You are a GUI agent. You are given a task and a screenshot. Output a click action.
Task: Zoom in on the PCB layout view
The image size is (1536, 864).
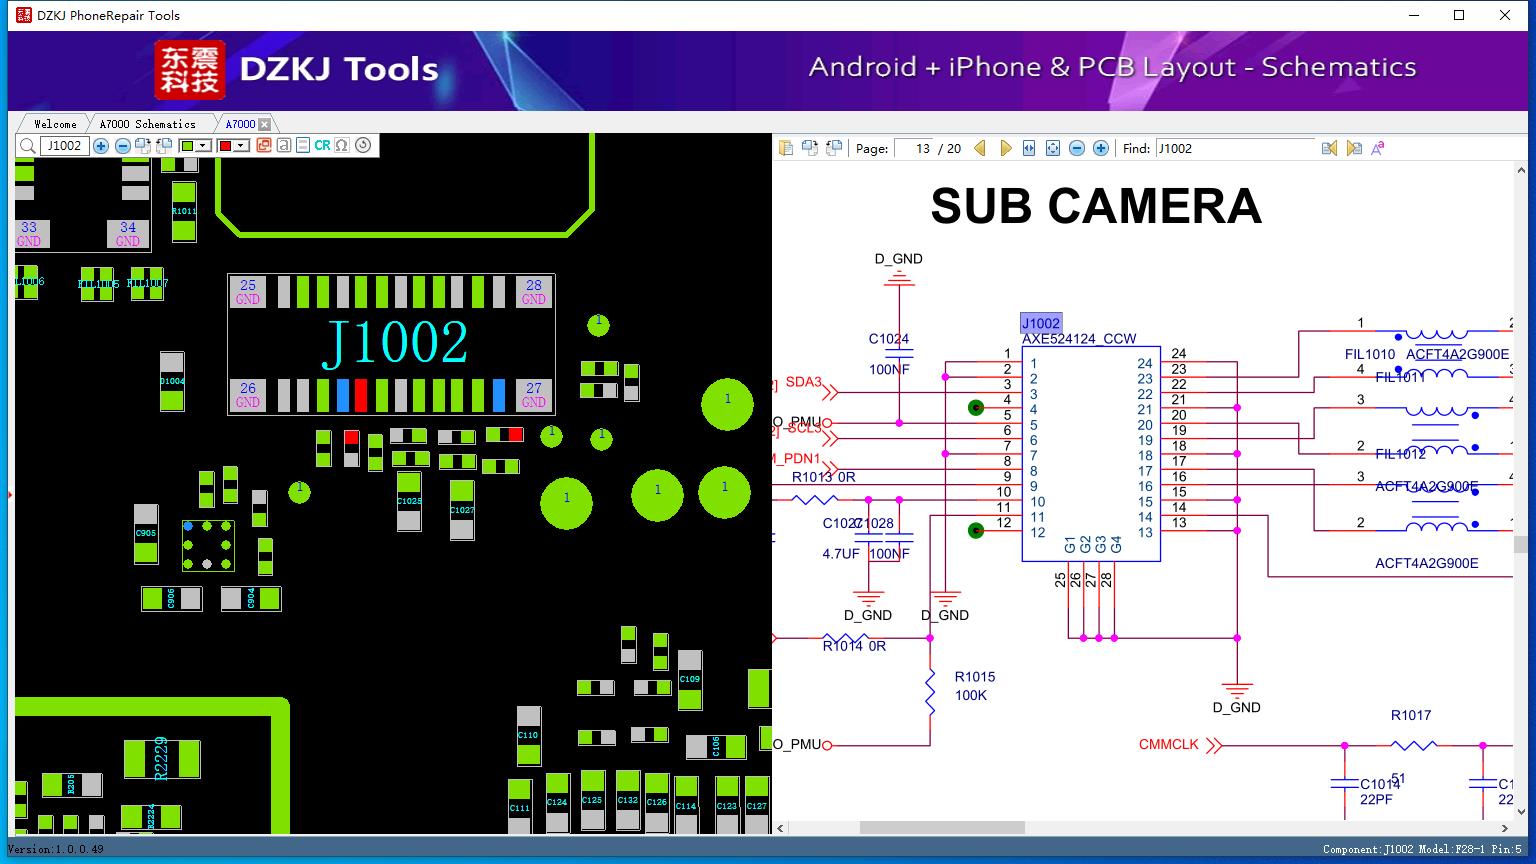(x=101, y=146)
